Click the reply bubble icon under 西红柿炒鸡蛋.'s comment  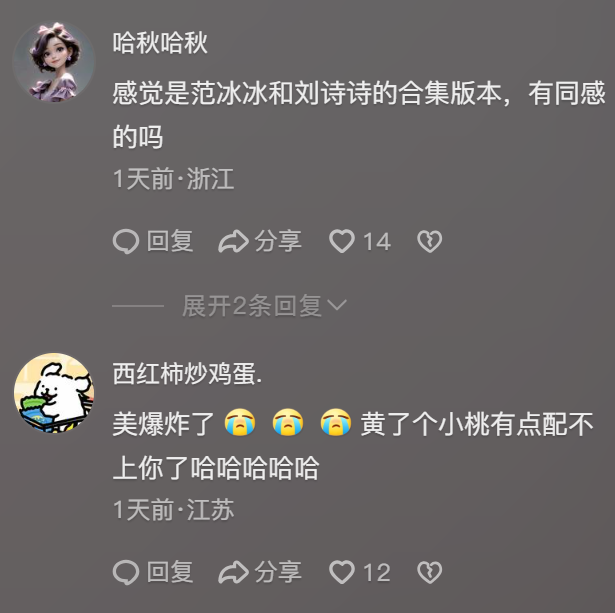126,572
